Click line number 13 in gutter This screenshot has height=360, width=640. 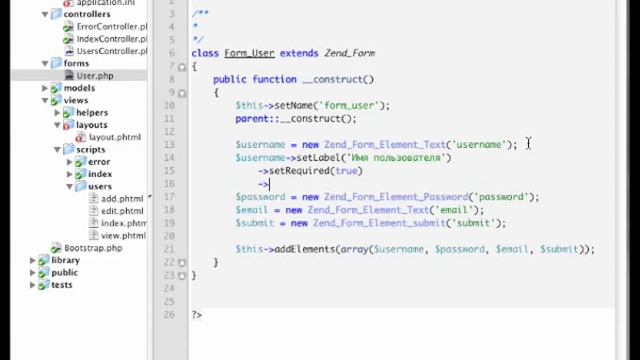(x=169, y=145)
